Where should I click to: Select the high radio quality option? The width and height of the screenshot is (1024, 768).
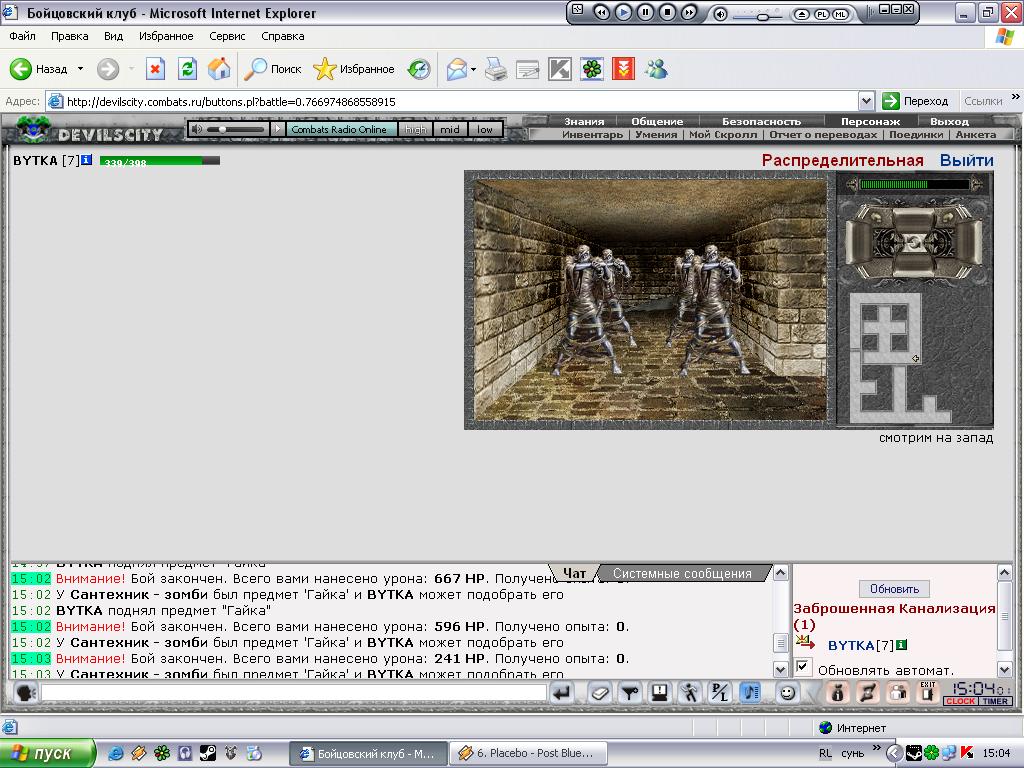coord(415,129)
